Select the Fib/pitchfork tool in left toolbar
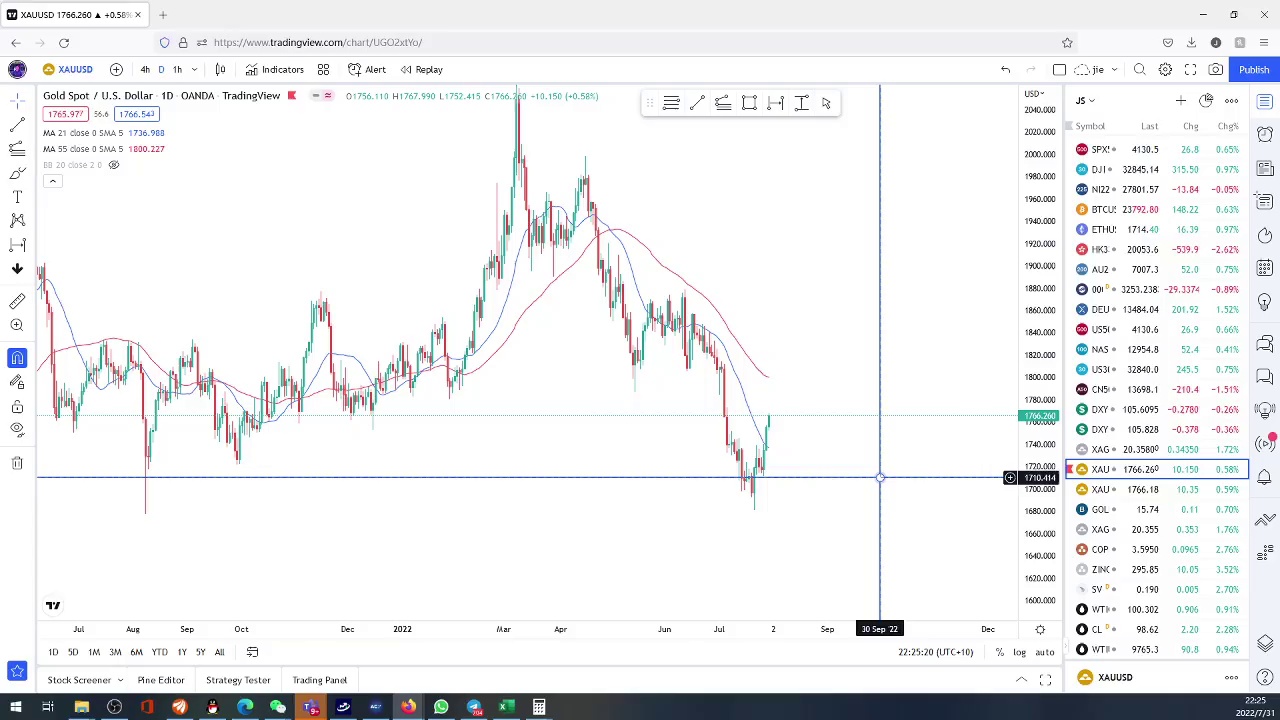 point(17,149)
